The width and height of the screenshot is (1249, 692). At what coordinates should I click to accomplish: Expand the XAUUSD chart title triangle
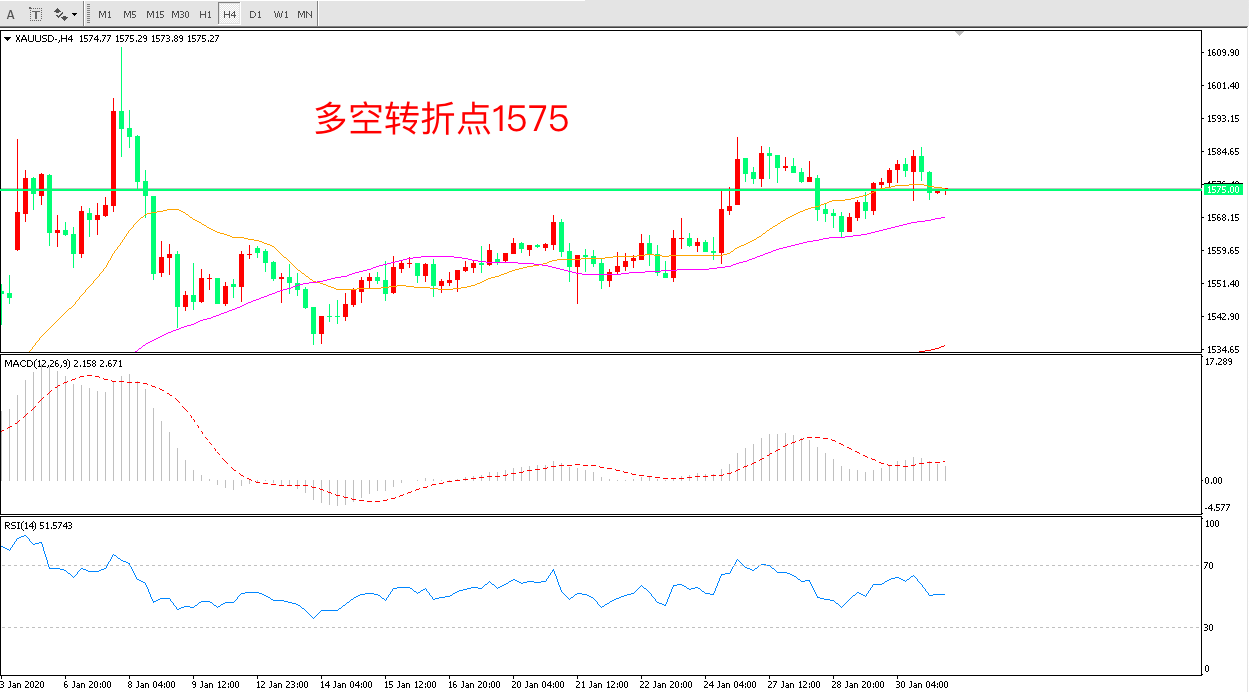(x=8, y=39)
